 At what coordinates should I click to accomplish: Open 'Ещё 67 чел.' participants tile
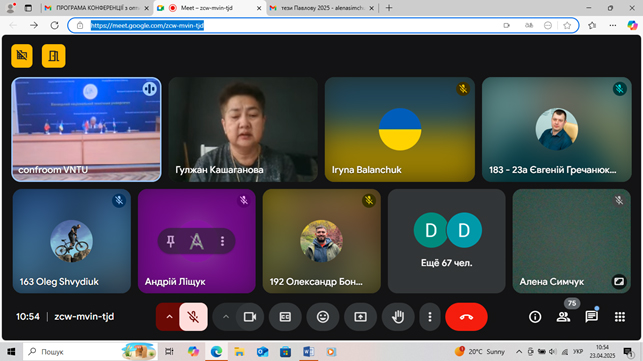[x=447, y=241]
